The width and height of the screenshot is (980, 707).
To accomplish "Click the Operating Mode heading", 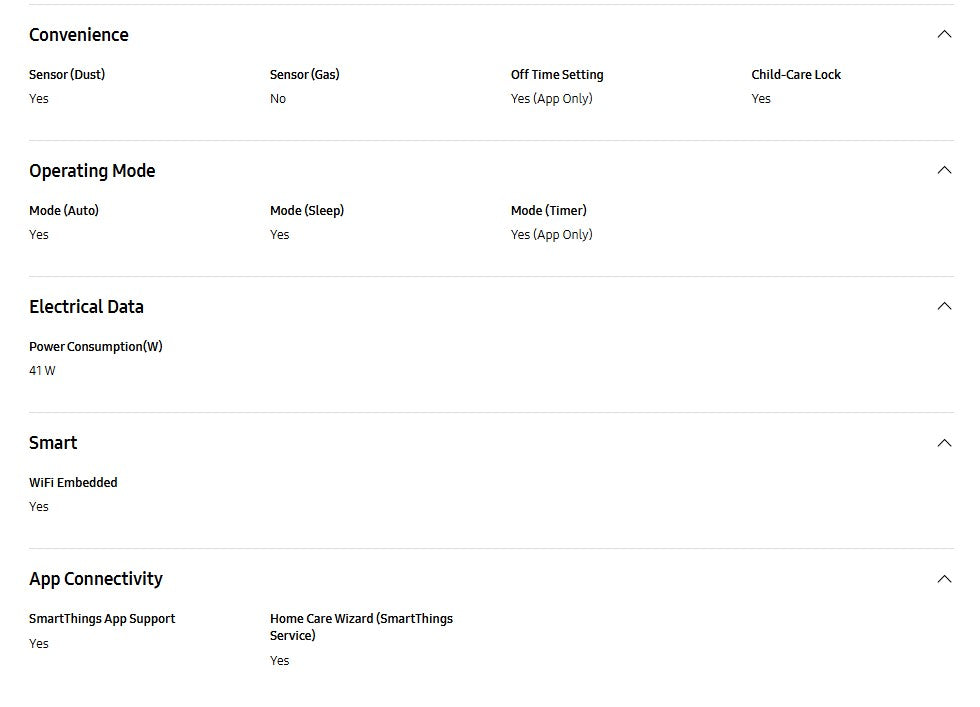I will [92, 171].
